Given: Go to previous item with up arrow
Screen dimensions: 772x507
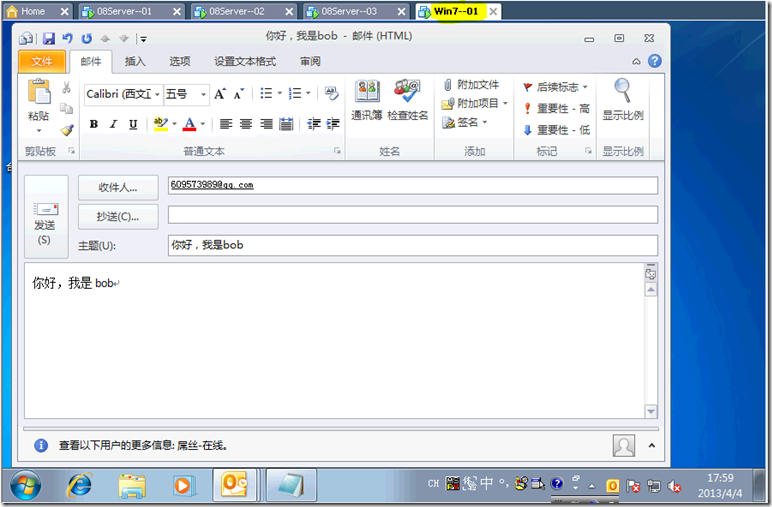Looking at the screenshot, I should pos(105,38).
